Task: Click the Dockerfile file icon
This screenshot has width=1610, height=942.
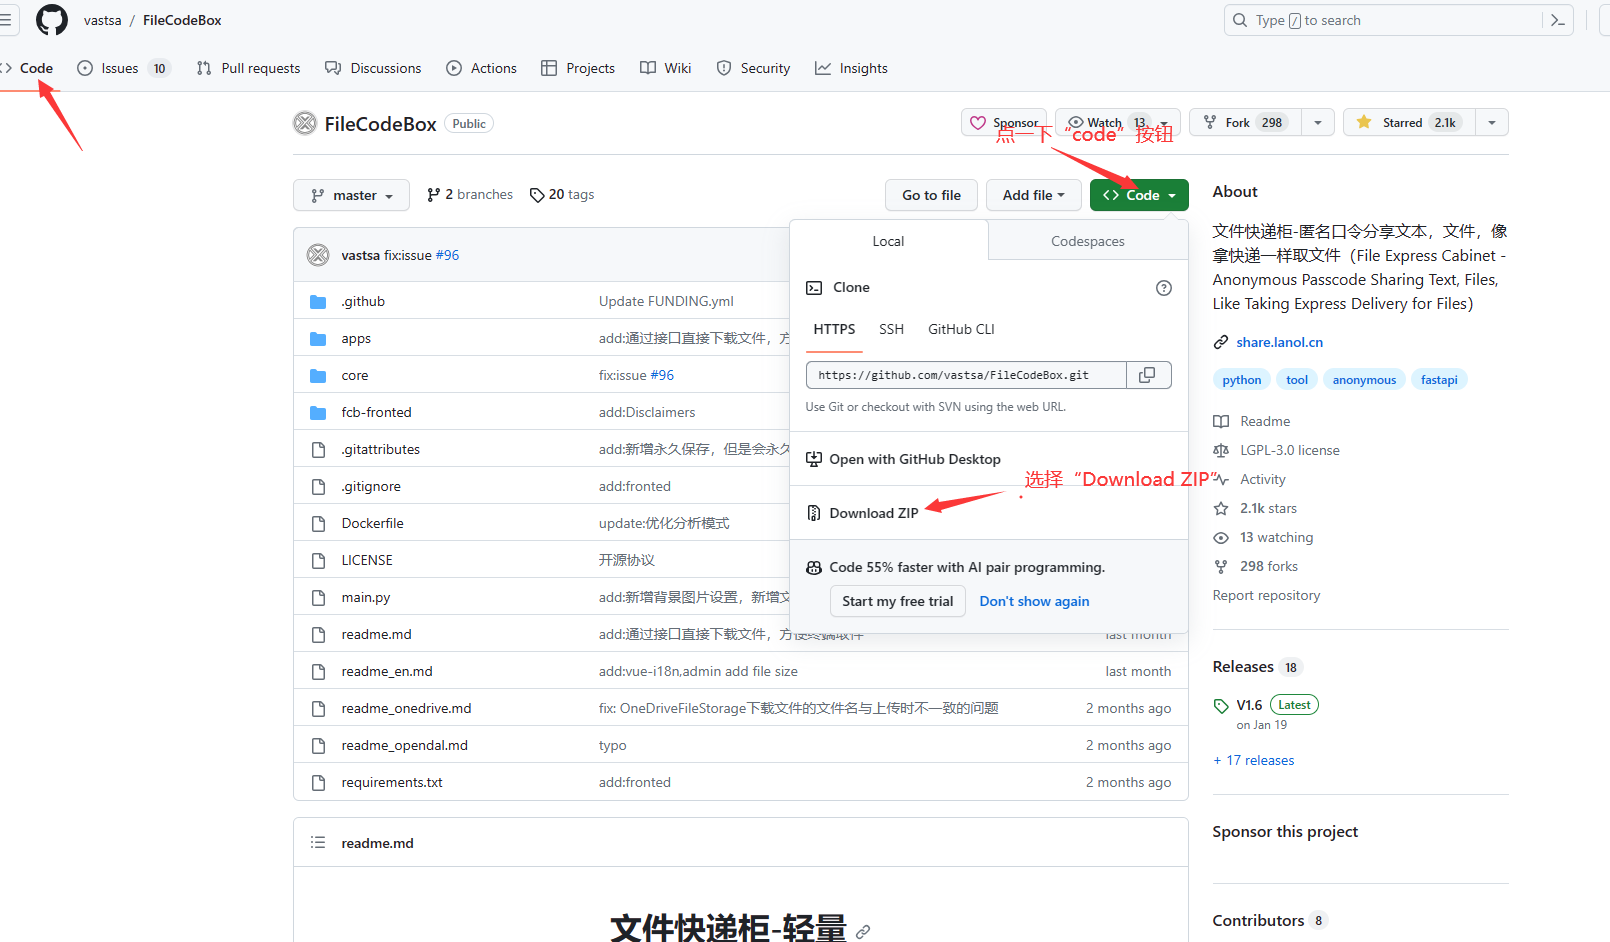Action: click(x=318, y=523)
